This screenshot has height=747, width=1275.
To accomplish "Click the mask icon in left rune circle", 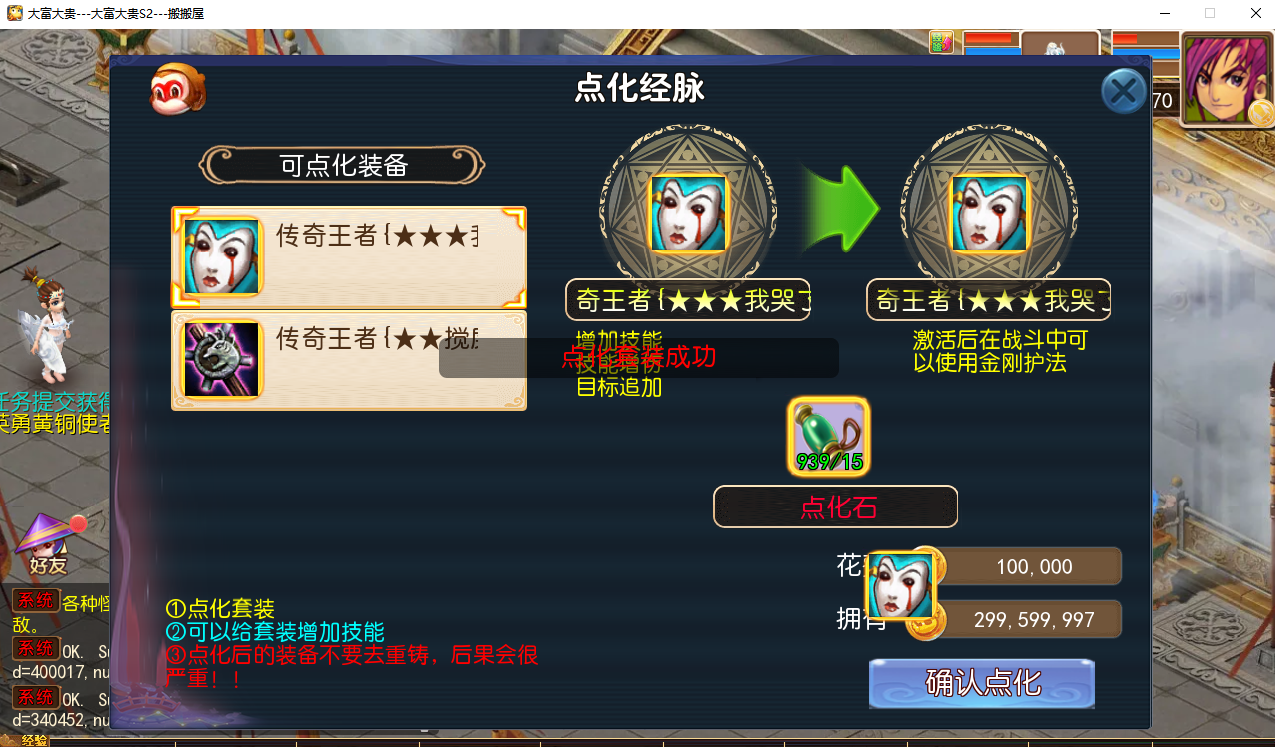I will (688, 213).
